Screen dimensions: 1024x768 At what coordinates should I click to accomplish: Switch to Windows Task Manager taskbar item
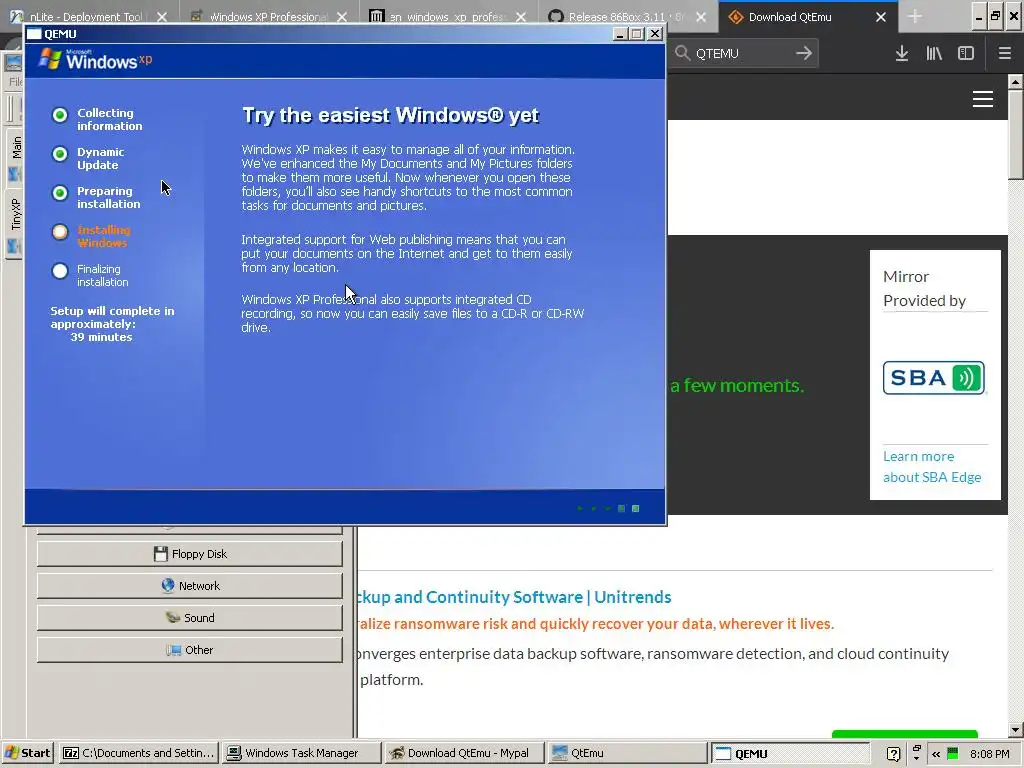coord(301,753)
